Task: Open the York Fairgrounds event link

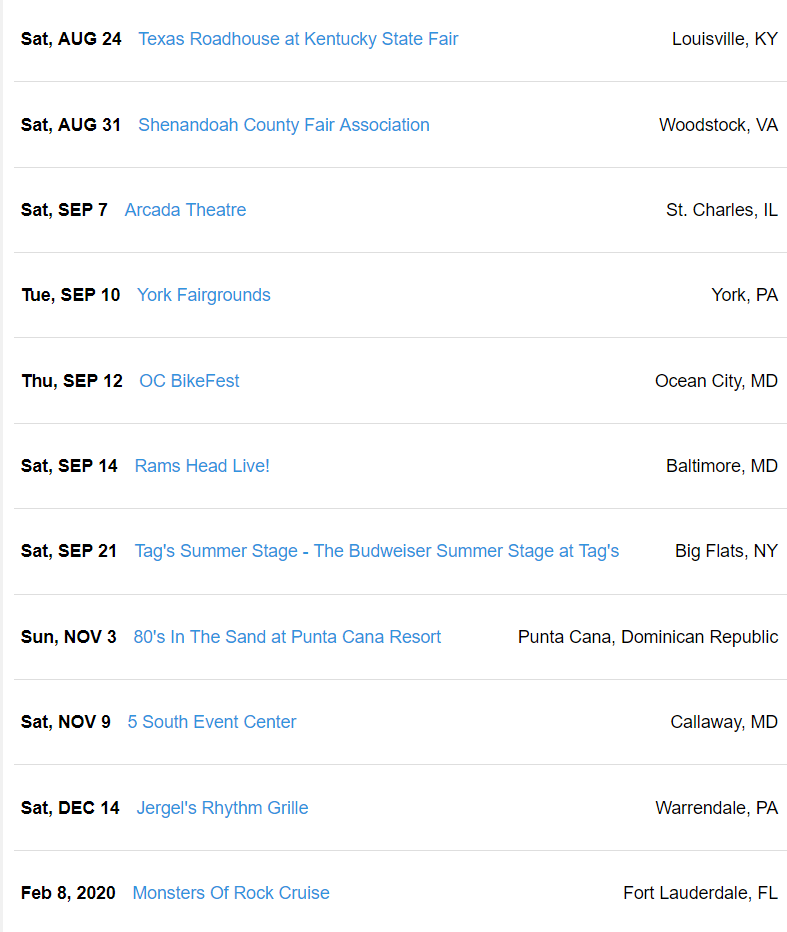Action: point(203,295)
